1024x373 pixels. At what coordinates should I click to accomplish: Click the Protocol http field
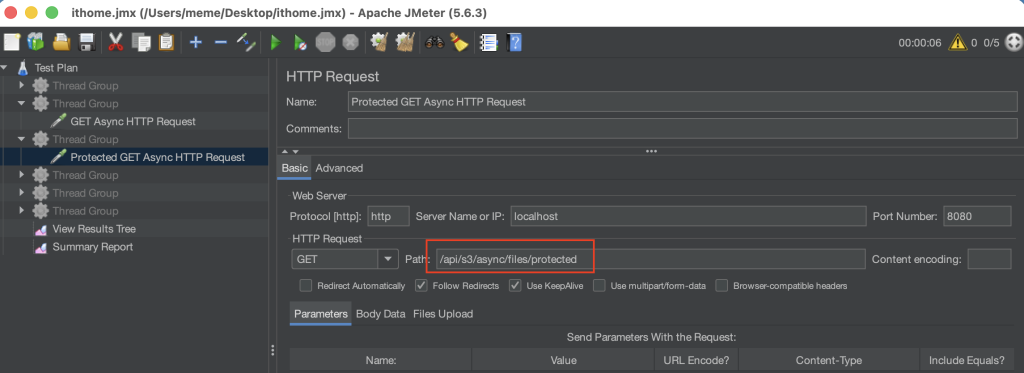coord(389,216)
